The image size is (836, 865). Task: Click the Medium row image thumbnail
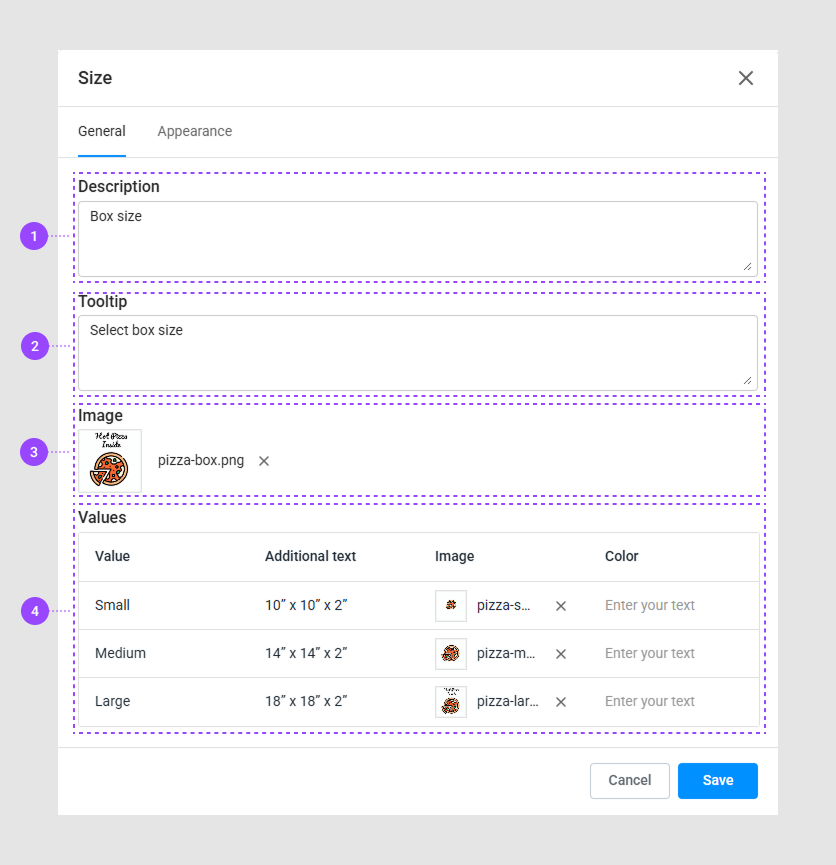[x=451, y=654]
